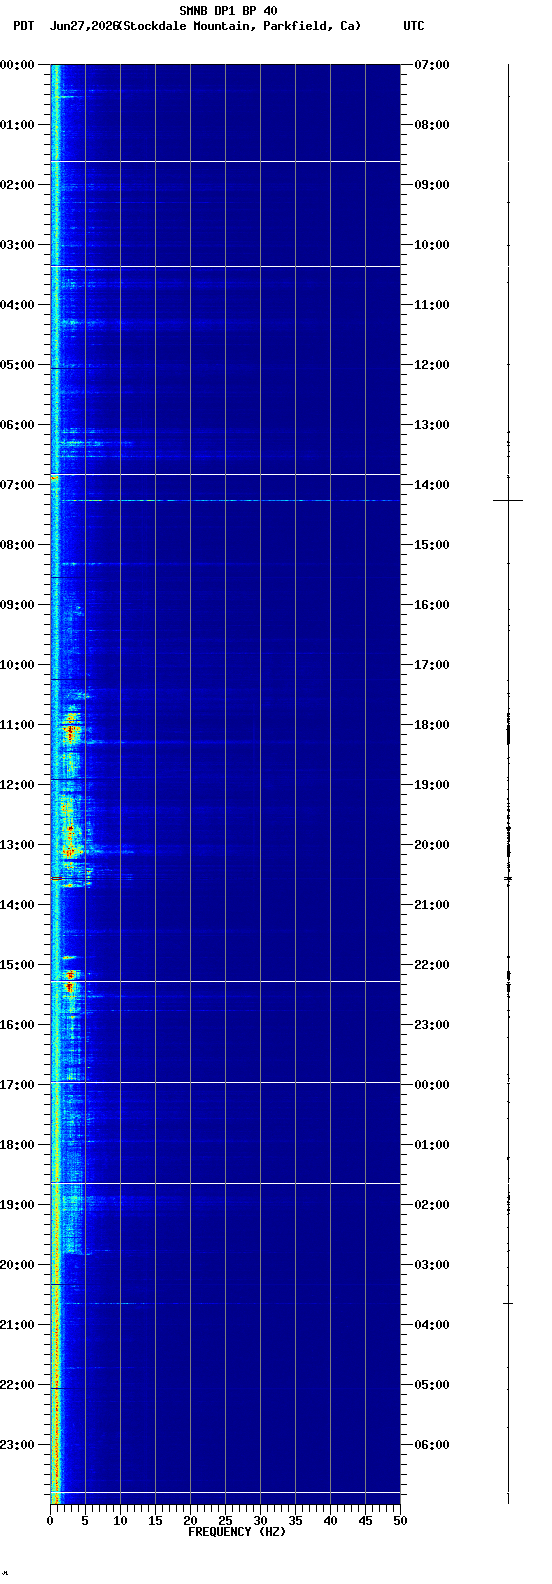Click the 15:00 PDT time label on the left axis
Screen dimensions: 552x1584
tap(17, 965)
